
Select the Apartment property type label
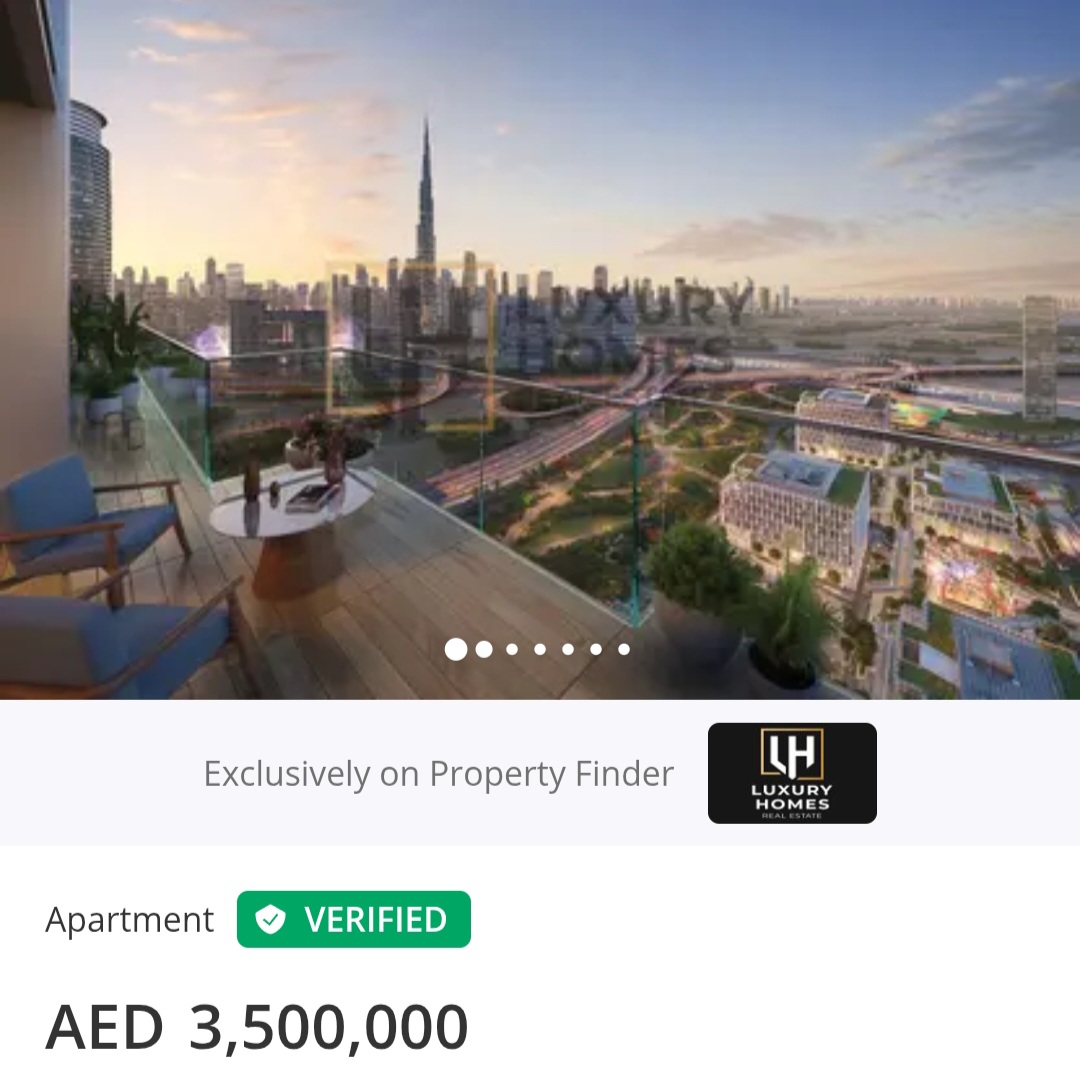tap(129, 920)
